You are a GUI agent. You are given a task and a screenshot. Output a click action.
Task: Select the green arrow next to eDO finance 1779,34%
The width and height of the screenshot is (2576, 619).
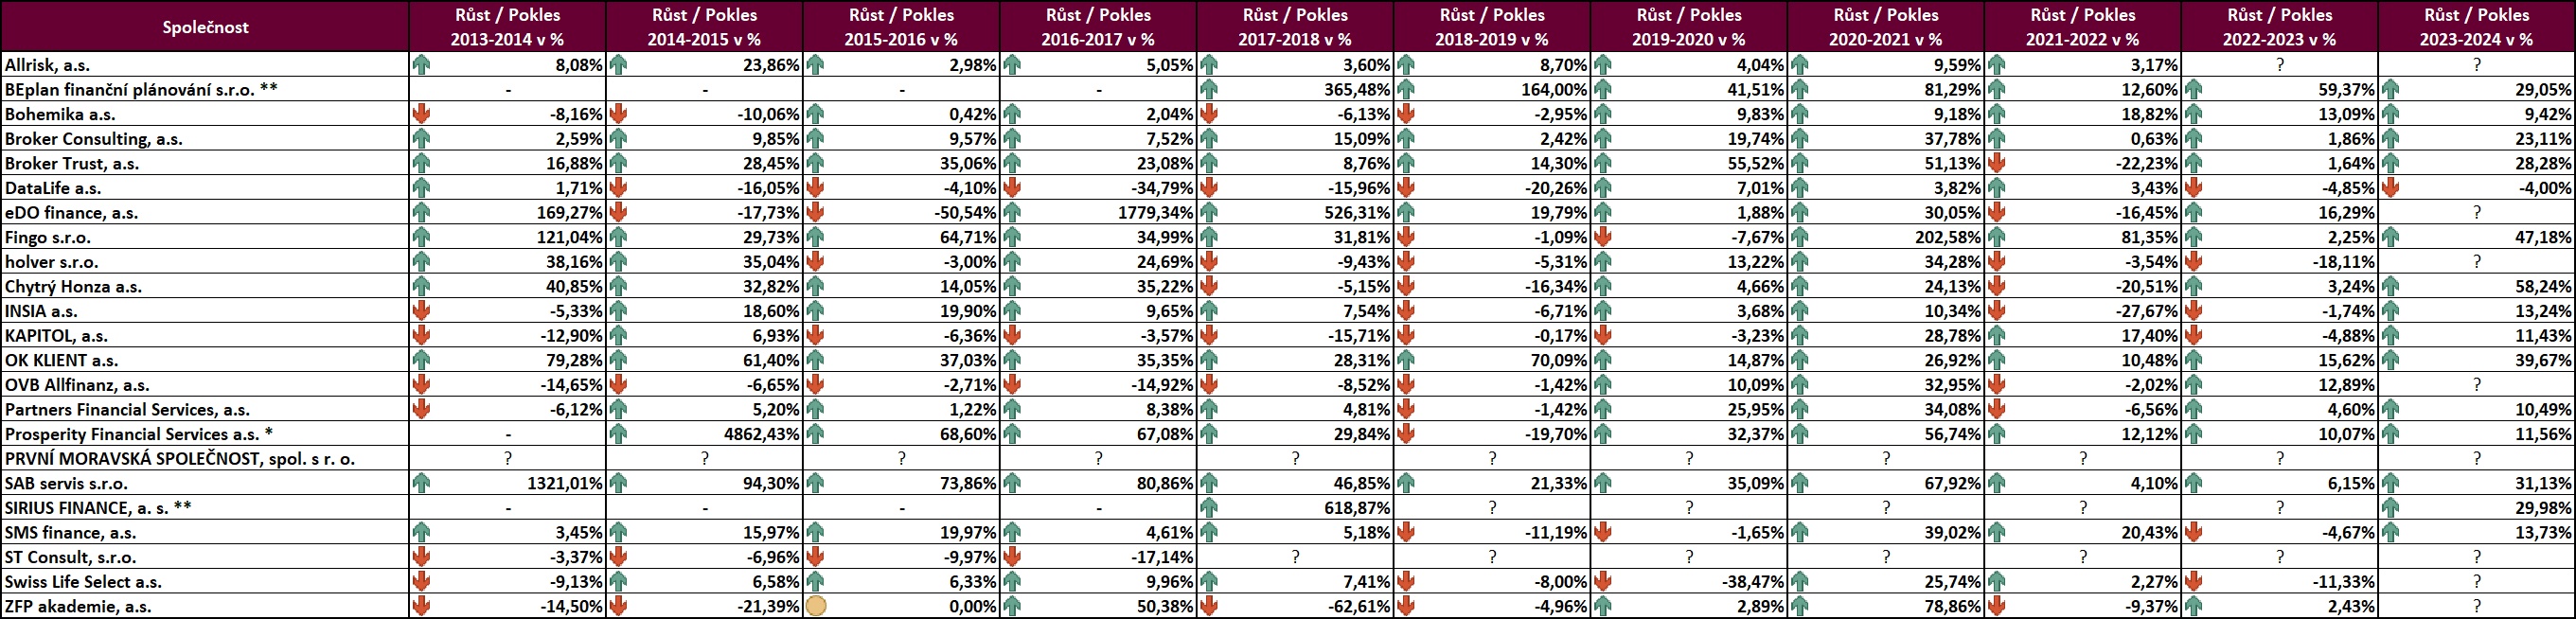pos(1012,212)
